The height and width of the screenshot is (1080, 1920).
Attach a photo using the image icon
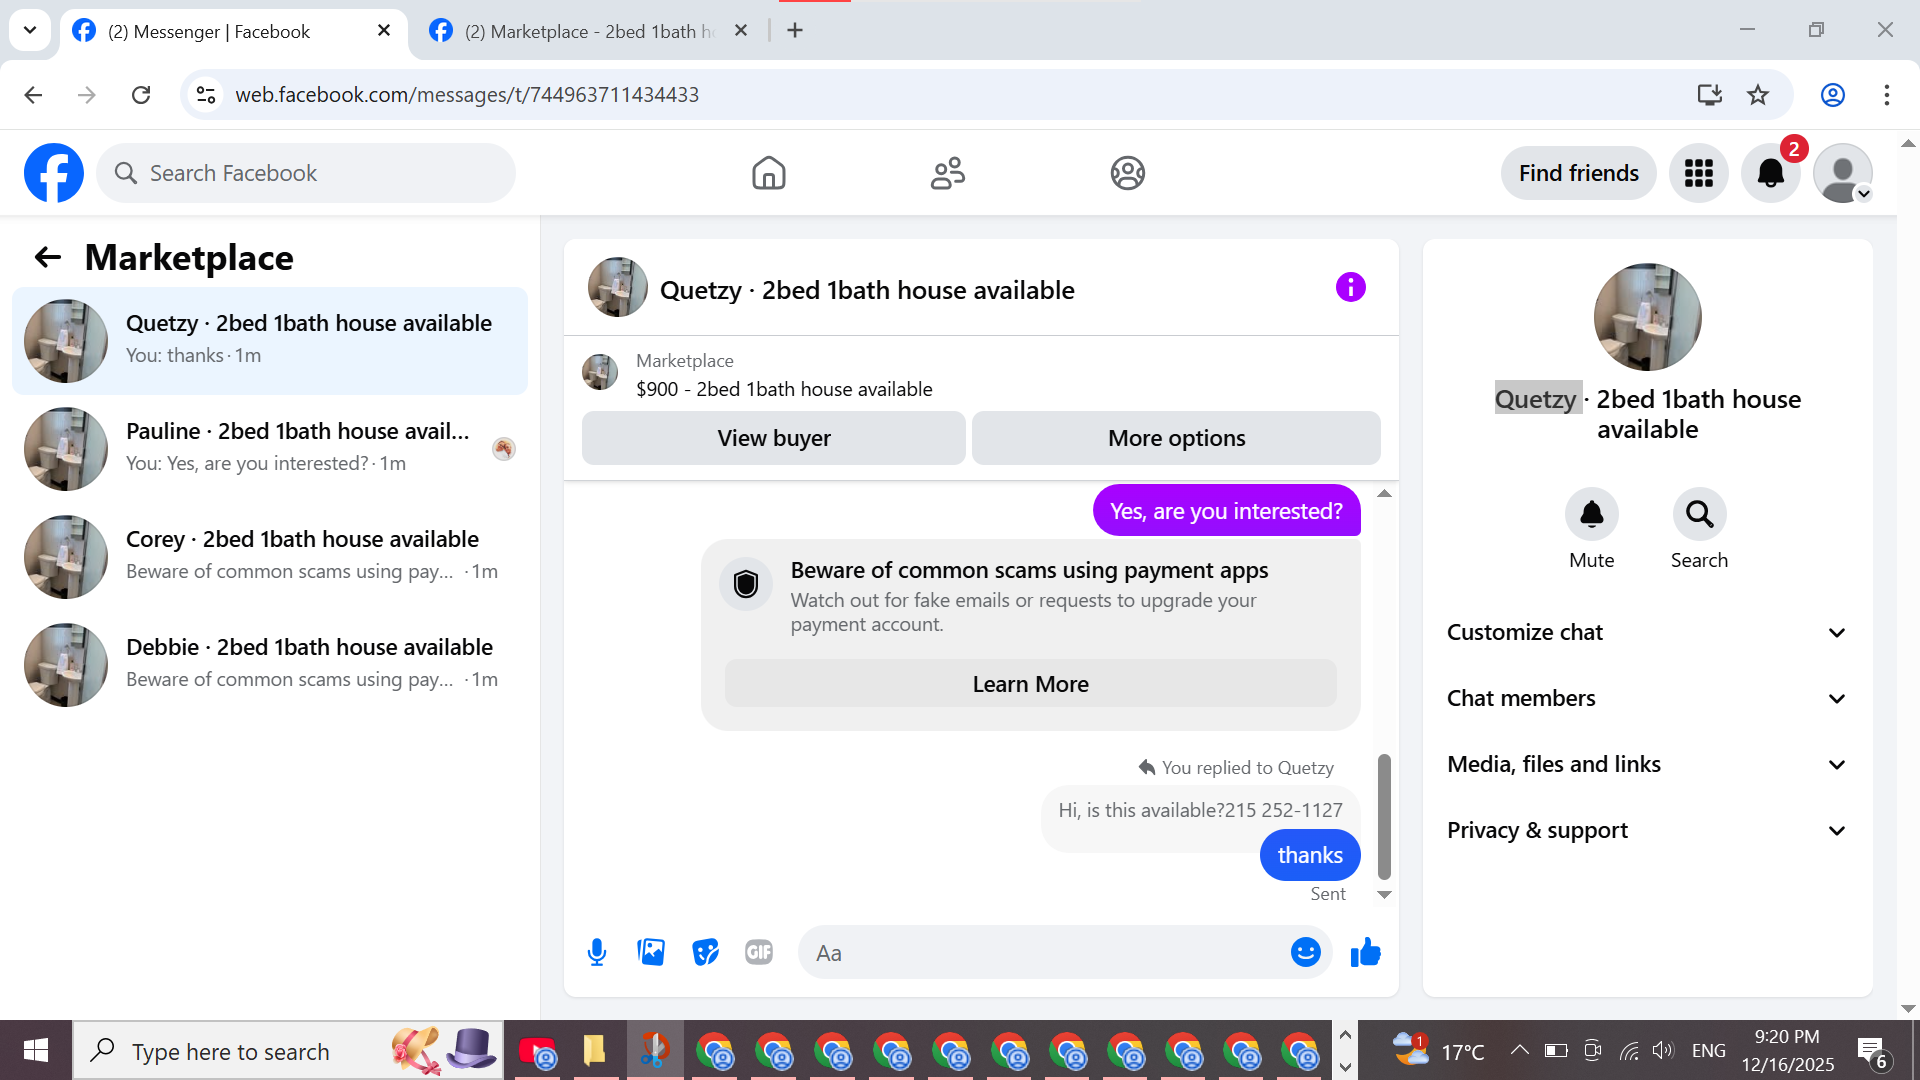651,953
